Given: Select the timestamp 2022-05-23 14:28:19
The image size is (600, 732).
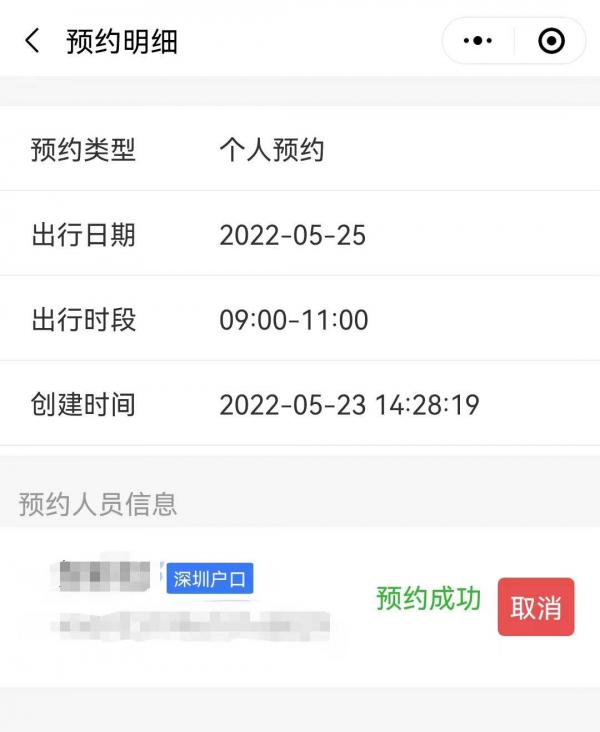Looking at the screenshot, I should tap(349, 405).
